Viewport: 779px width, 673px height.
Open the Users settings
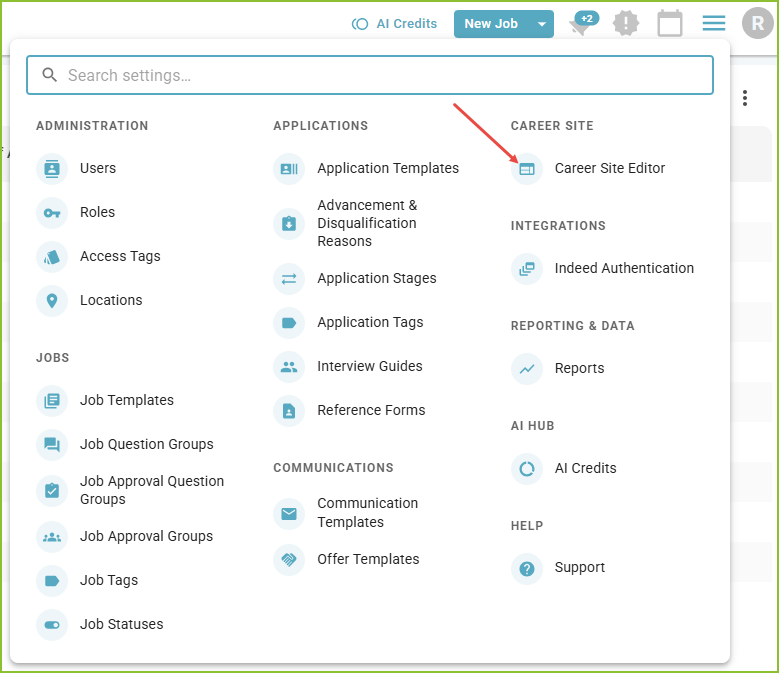(98, 168)
